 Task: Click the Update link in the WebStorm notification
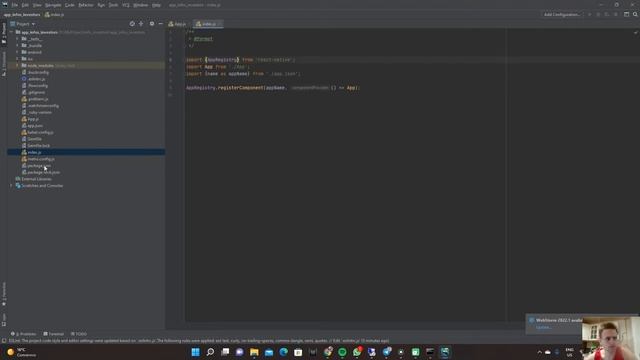tap(543, 327)
